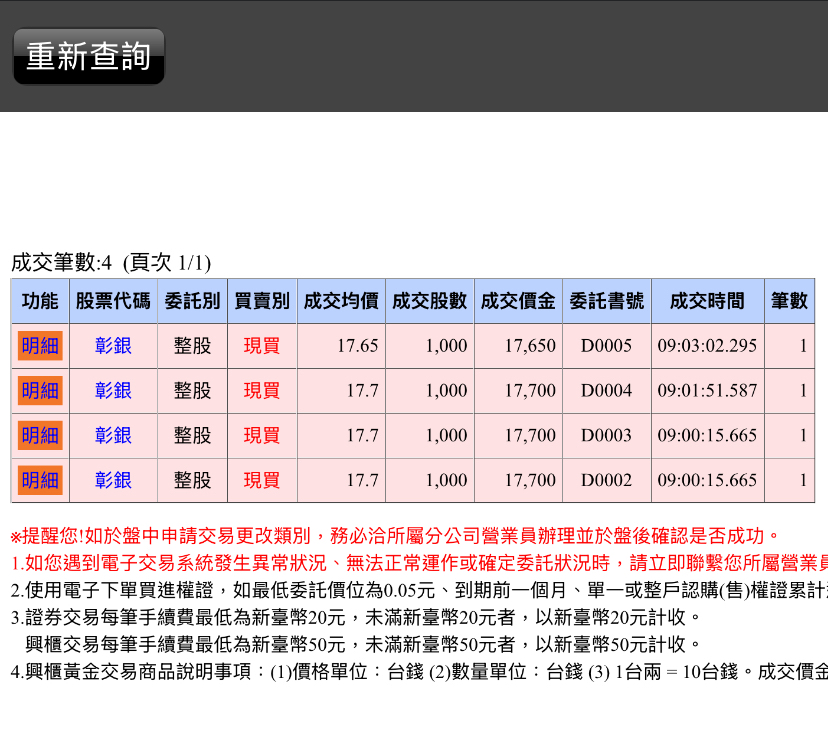
Task: Click the 股票代碼 column header
Action: pyautogui.click(x=113, y=301)
